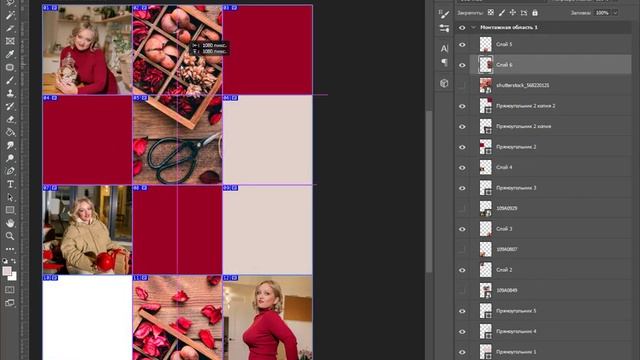Select the Dodge tool

point(10,158)
